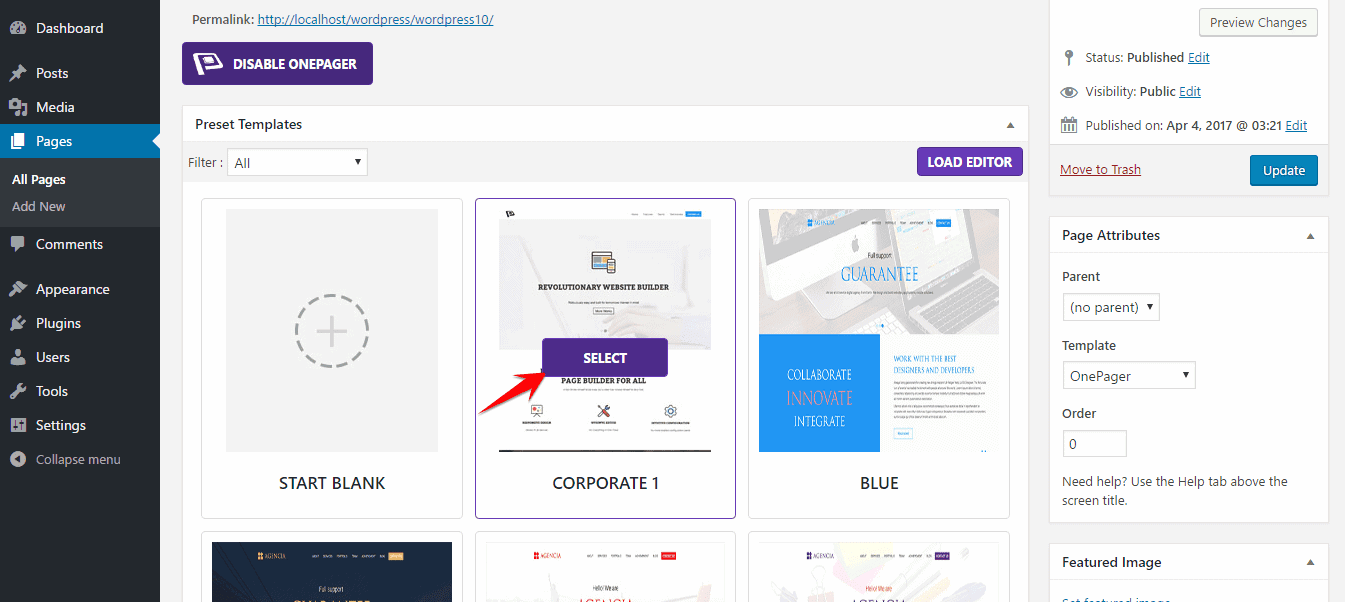Open the Settings menu item
The height and width of the screenshot is (602, 1345).
(60, 425)
